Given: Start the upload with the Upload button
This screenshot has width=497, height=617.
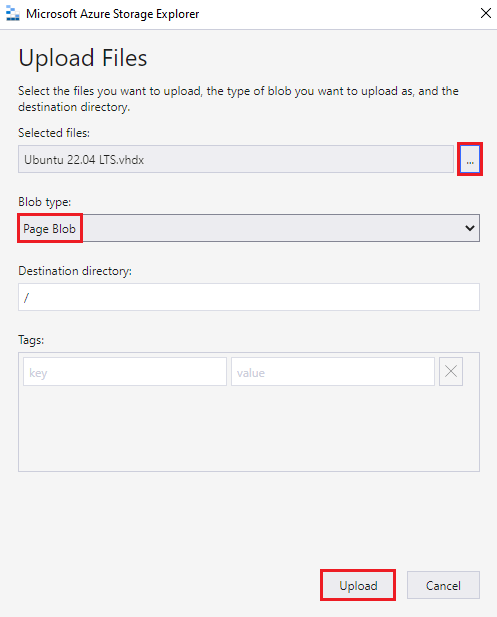Looking at the screenshot, I should (358, 585).
